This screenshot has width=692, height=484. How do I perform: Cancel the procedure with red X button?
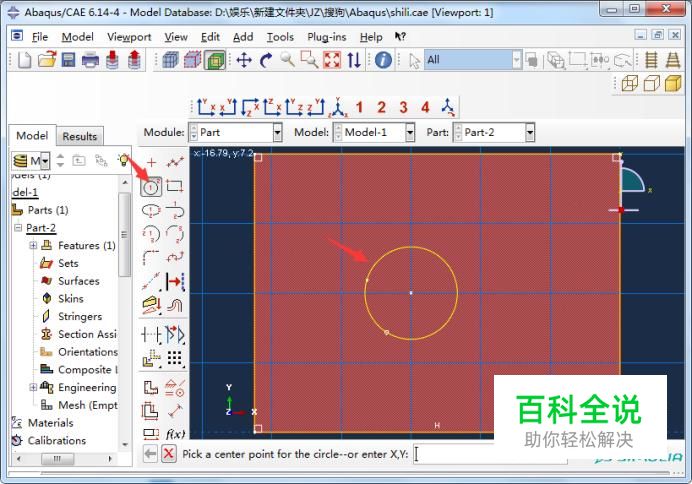click(x=169, y=454)
